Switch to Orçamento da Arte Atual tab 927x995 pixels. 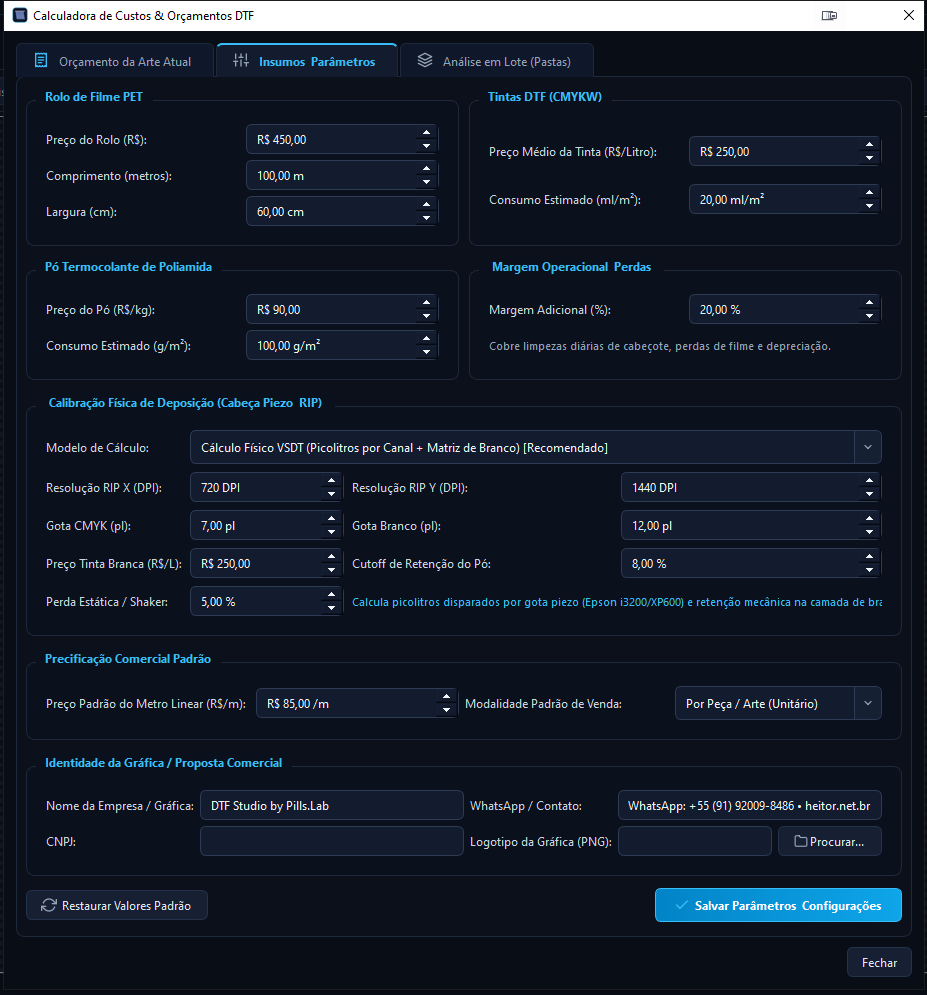(115, 62)
